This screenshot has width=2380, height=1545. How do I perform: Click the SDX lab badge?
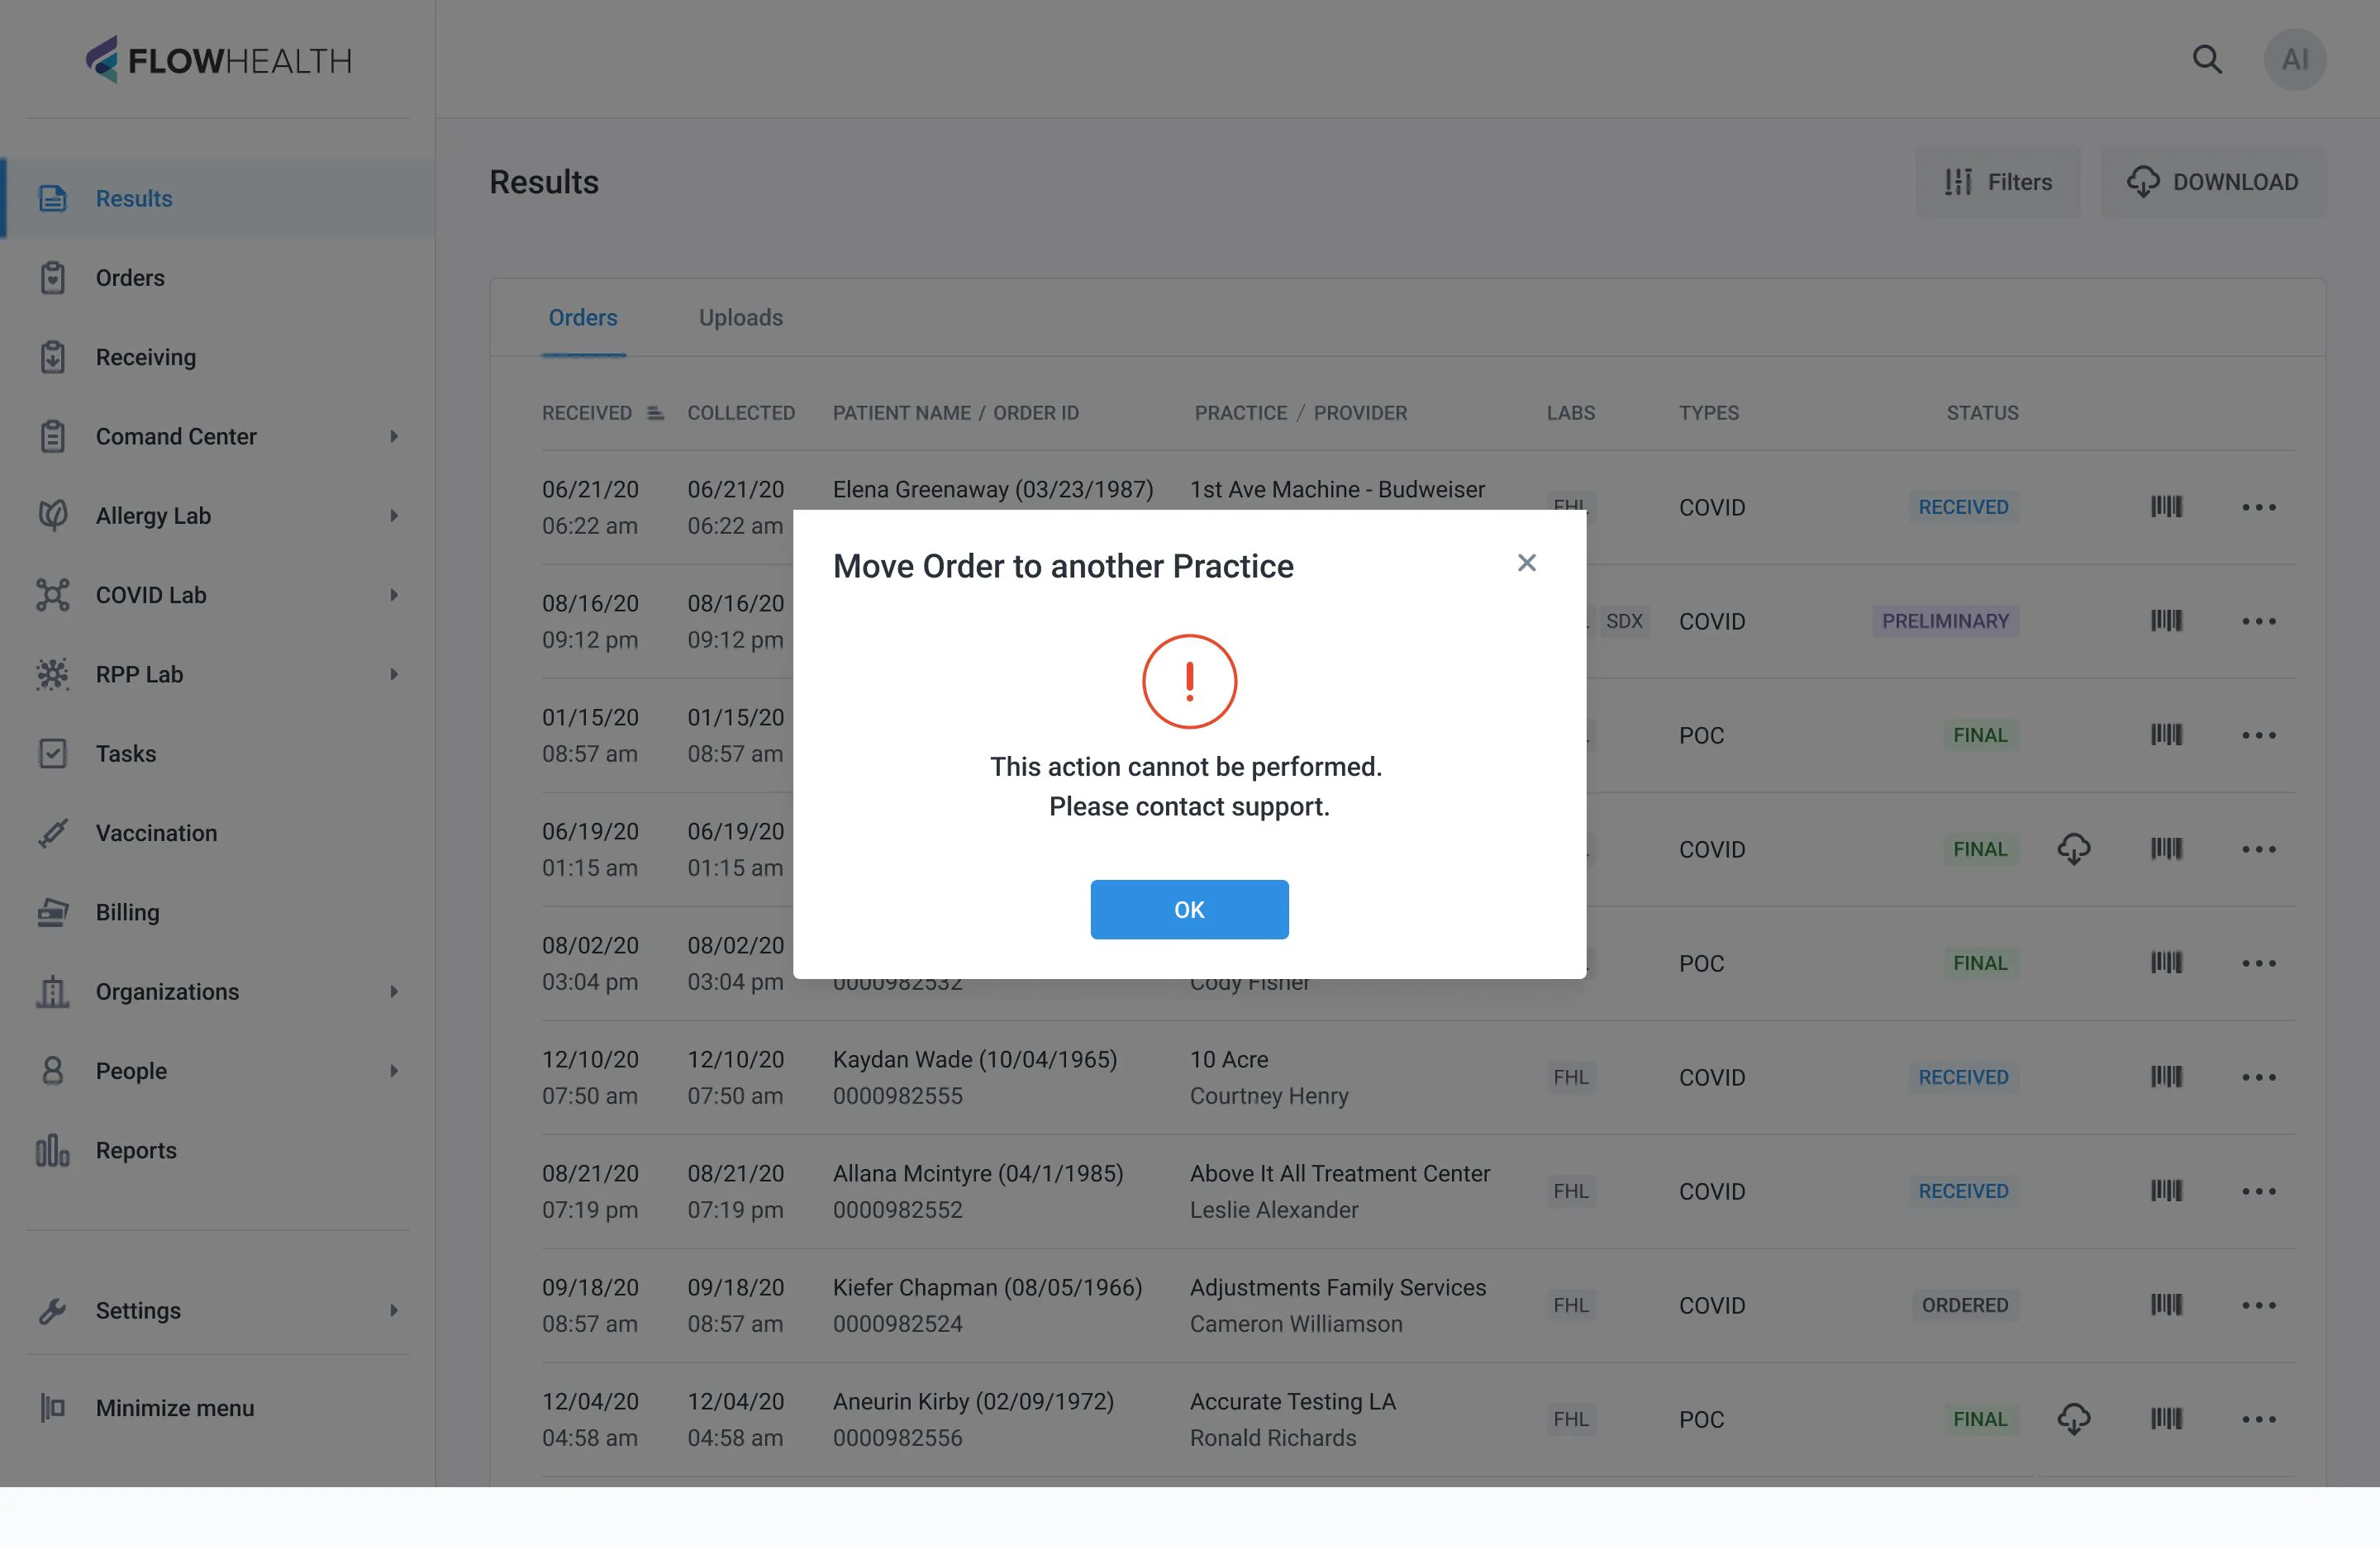tap(1624, 621)
